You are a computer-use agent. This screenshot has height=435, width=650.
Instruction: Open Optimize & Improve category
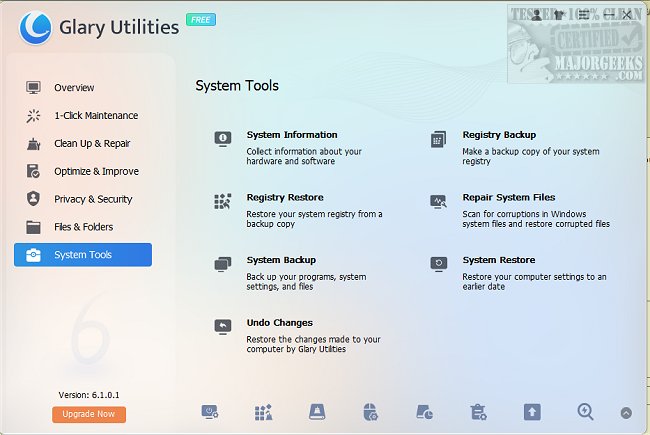click(x=82, y=171)
